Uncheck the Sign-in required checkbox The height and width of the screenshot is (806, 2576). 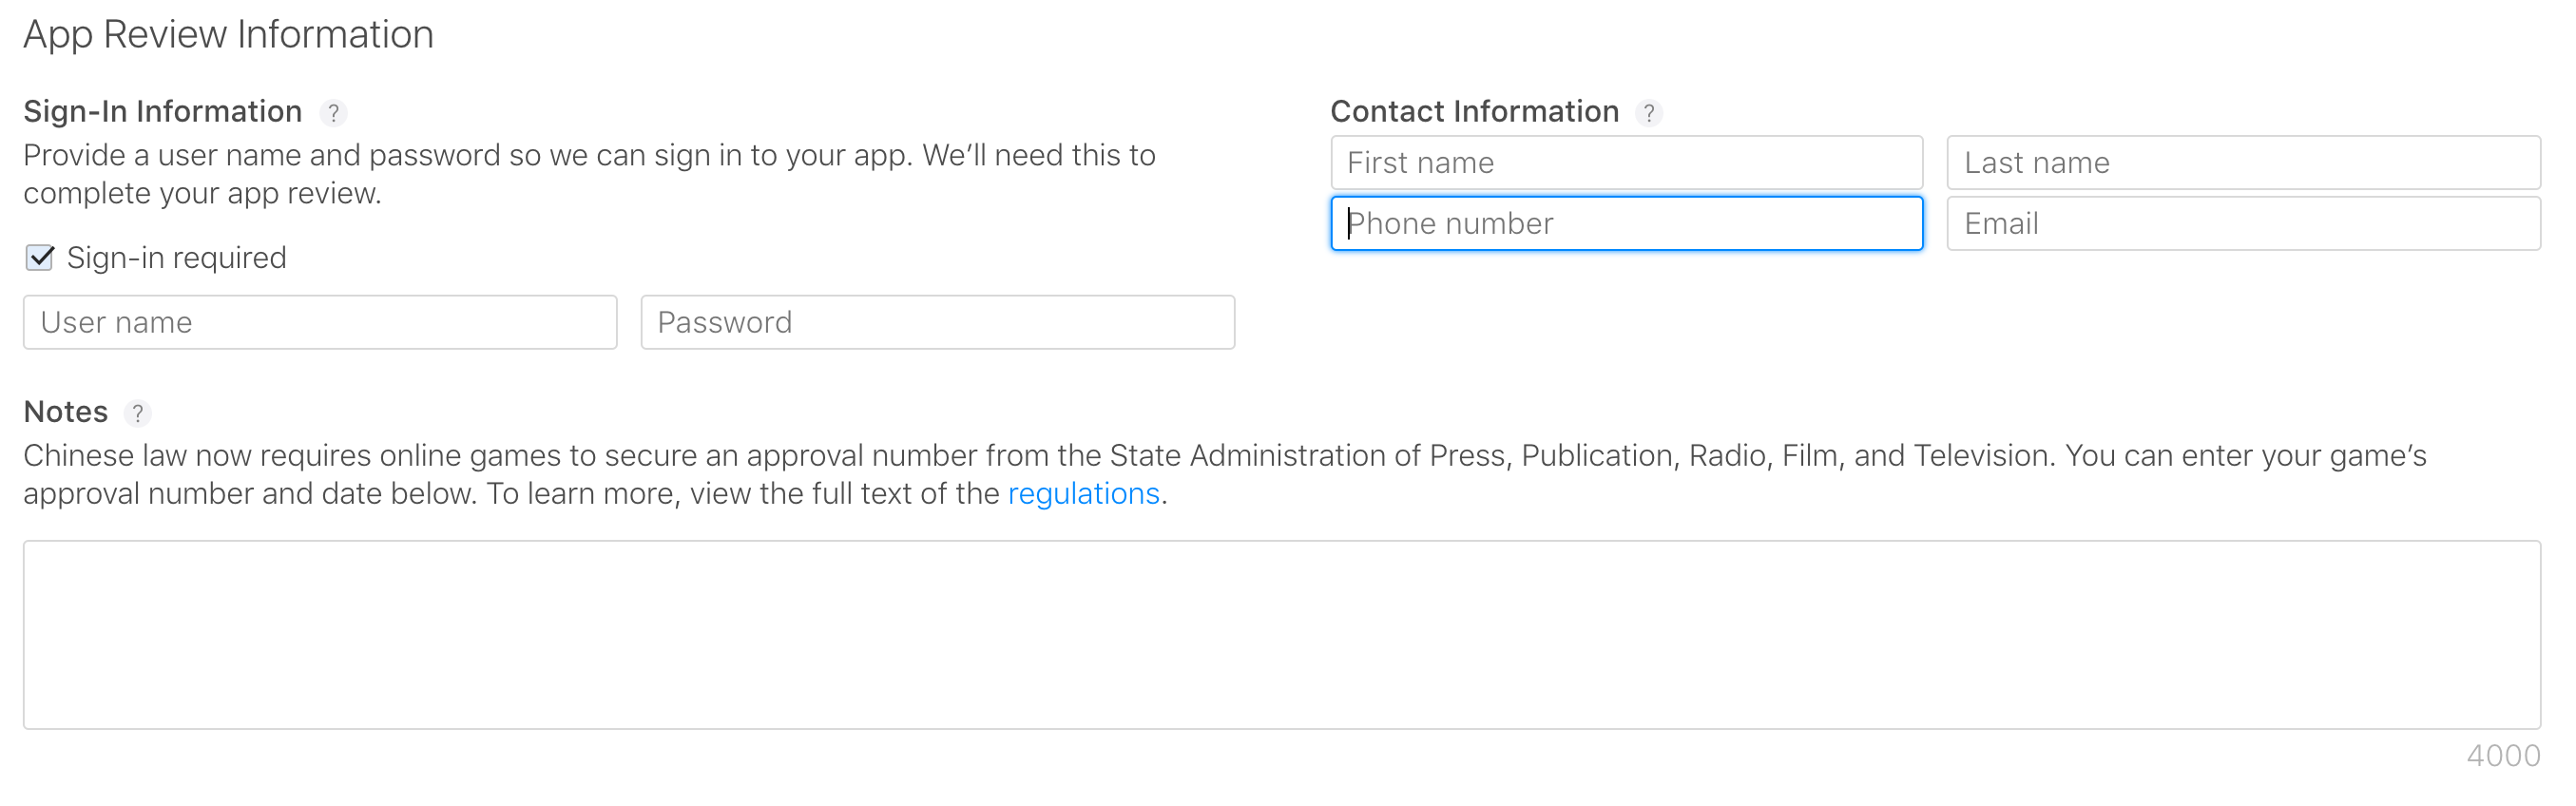coord(40,258)
